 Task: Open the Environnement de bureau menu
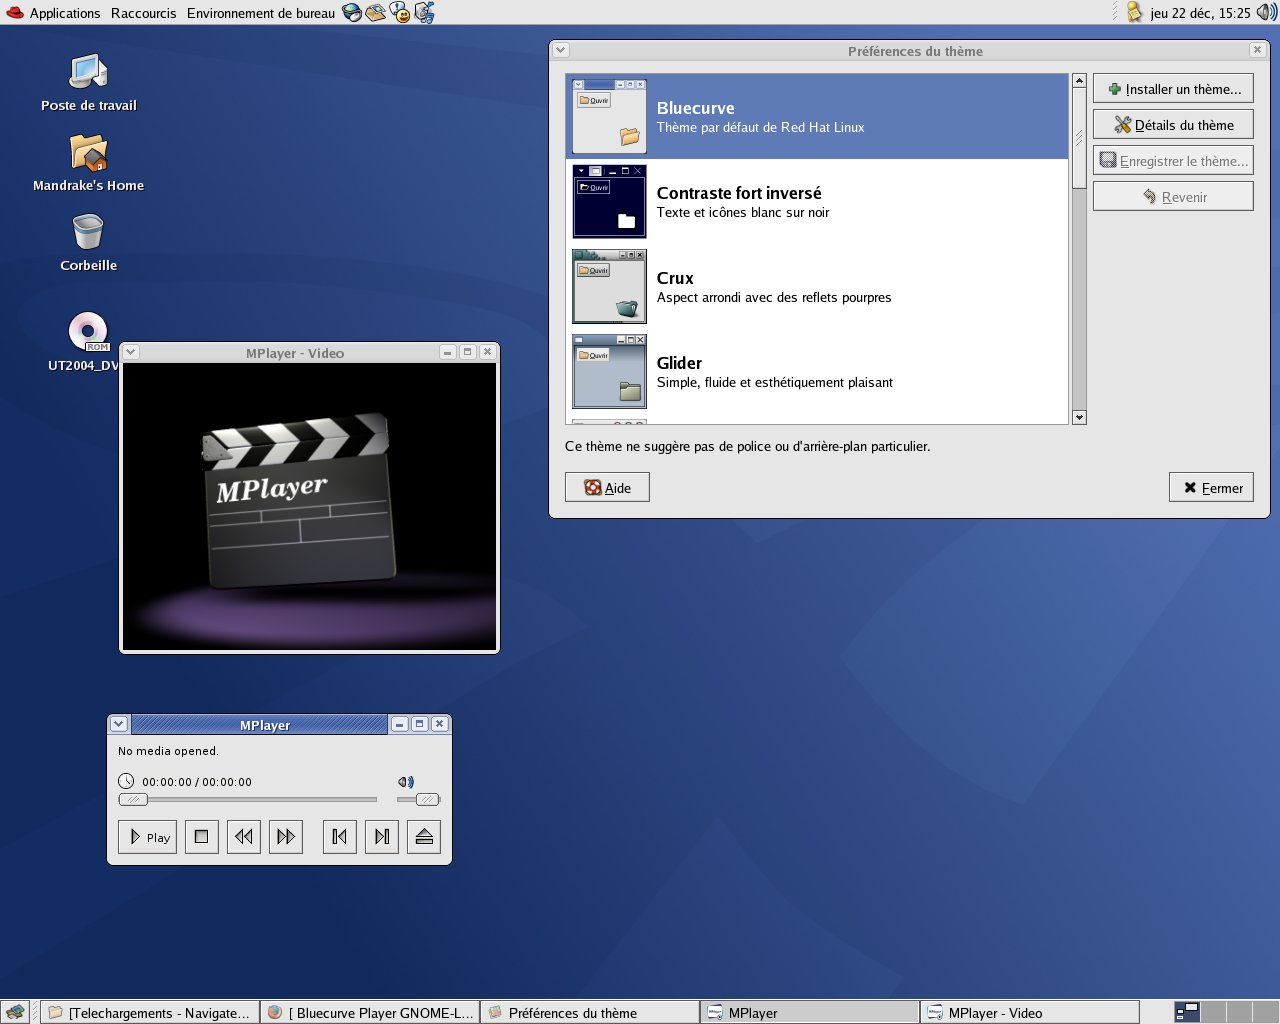tap(260, 13)
